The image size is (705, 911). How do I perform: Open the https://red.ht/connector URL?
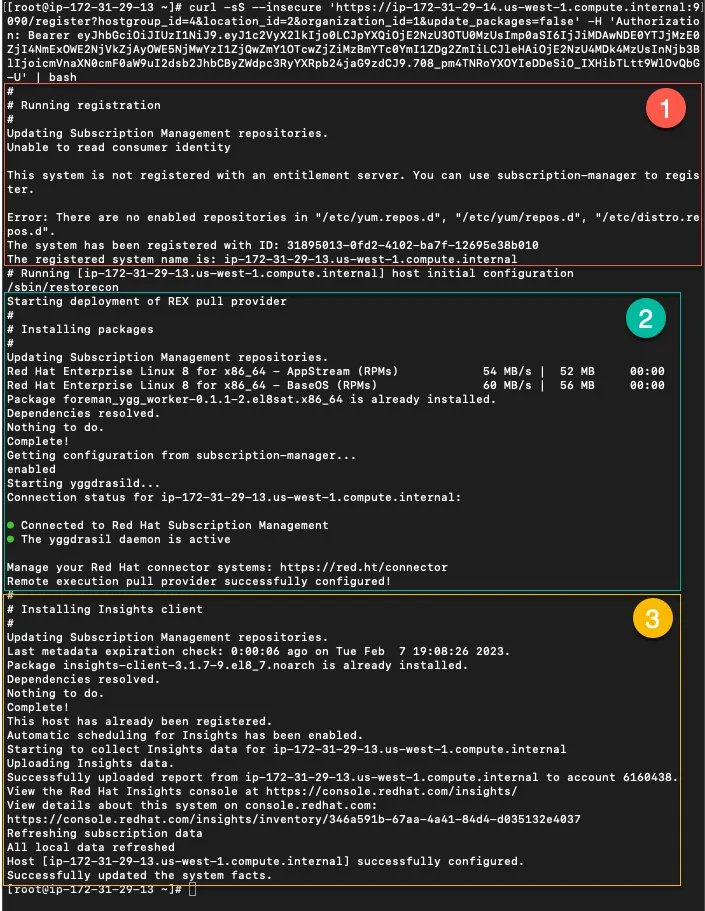coord(364,567)
